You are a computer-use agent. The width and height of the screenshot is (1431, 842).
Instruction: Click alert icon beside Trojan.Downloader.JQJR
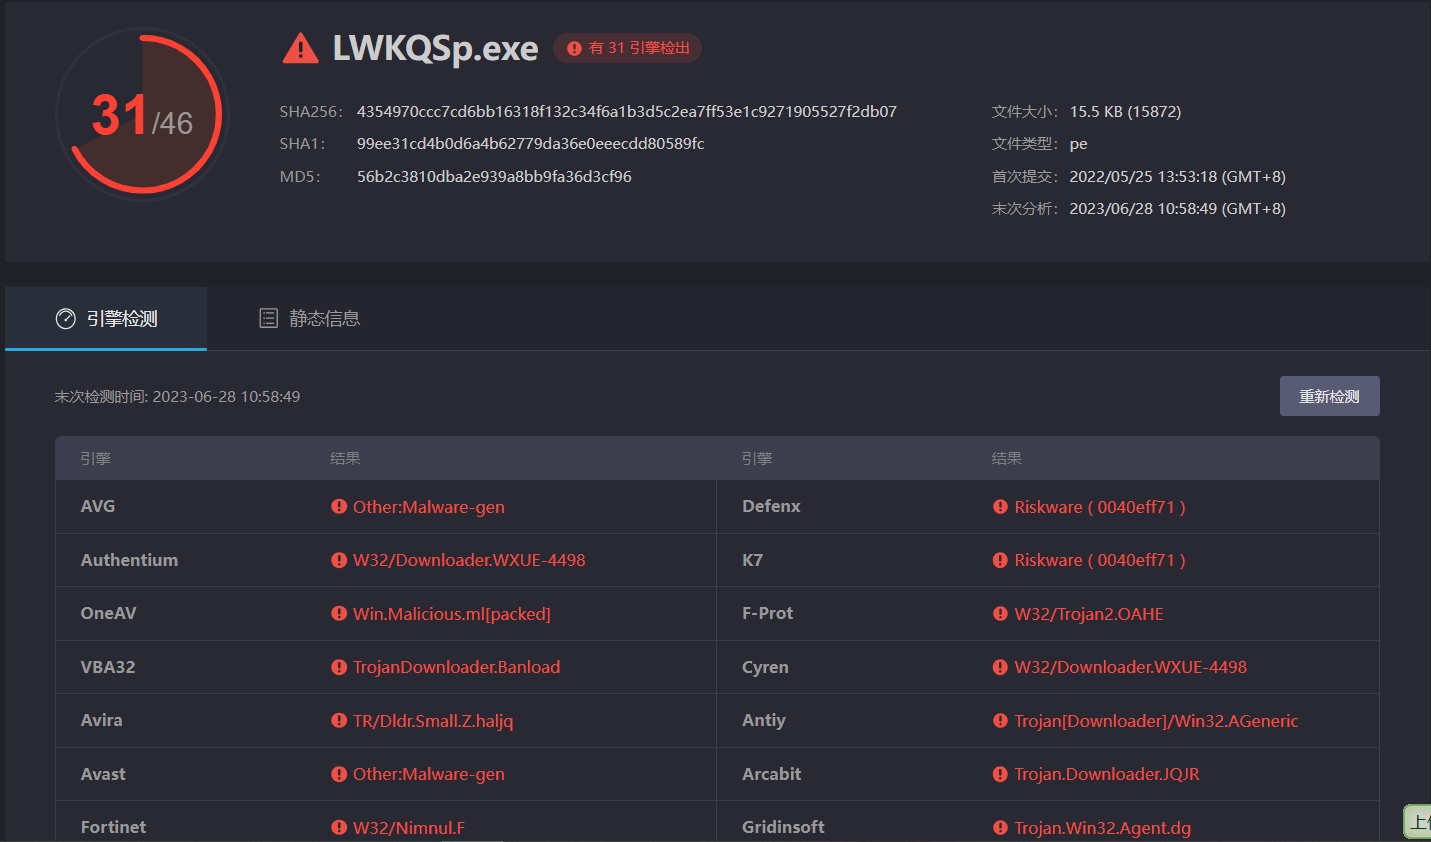(x=1000, y=774)
